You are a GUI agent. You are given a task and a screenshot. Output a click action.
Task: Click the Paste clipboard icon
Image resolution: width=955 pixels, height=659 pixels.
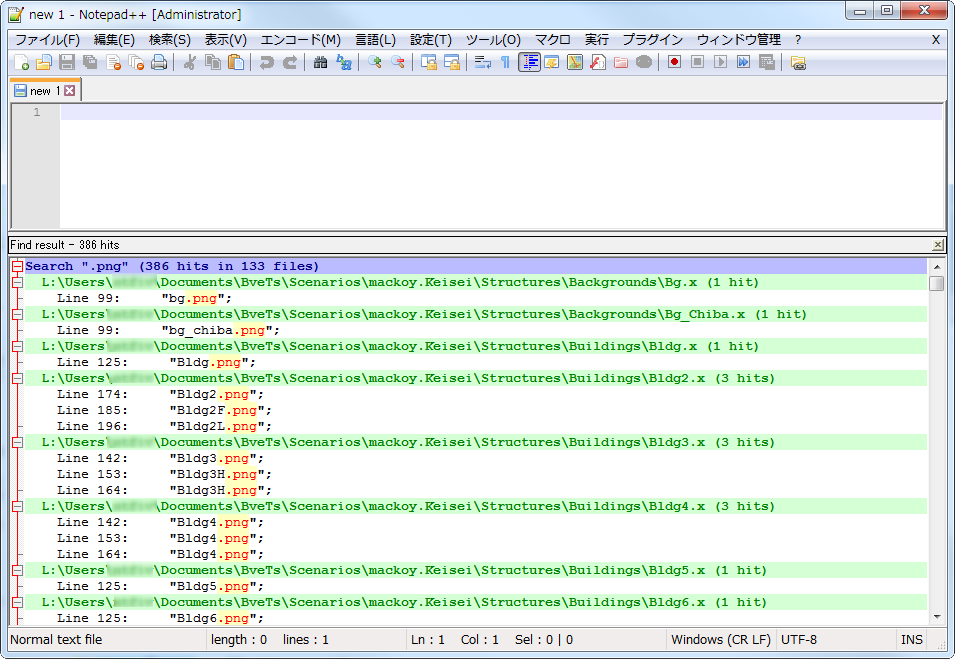coord(236,62)
